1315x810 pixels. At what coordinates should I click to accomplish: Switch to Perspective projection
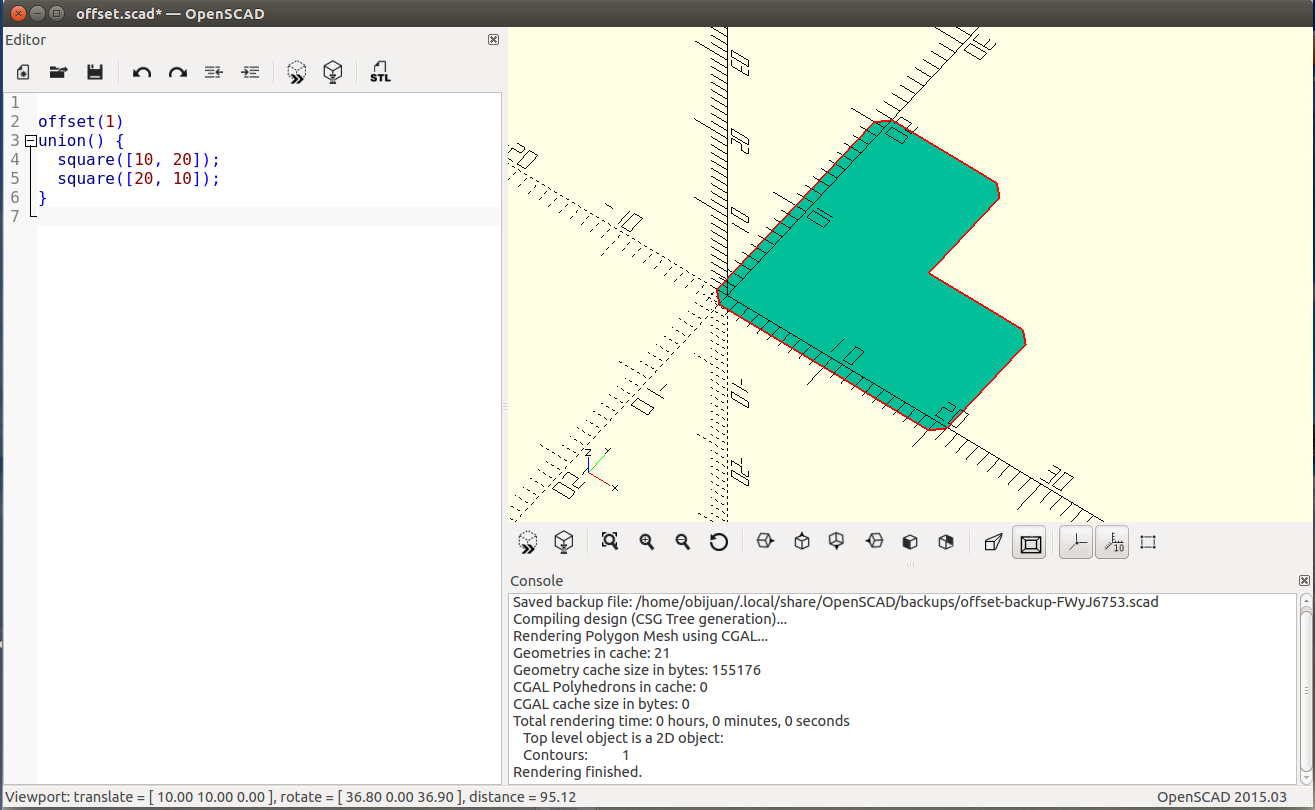(x=993, y=542)
